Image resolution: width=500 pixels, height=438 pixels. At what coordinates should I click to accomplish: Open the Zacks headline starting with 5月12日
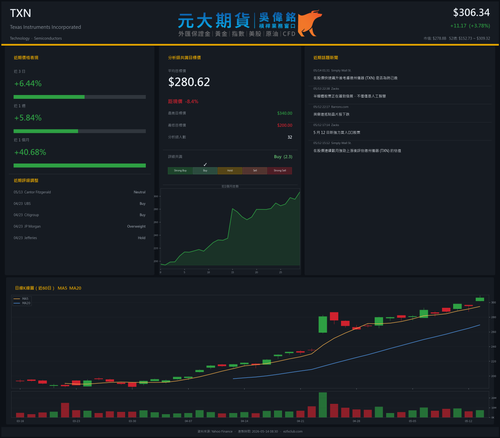click(x=337, y=132)
